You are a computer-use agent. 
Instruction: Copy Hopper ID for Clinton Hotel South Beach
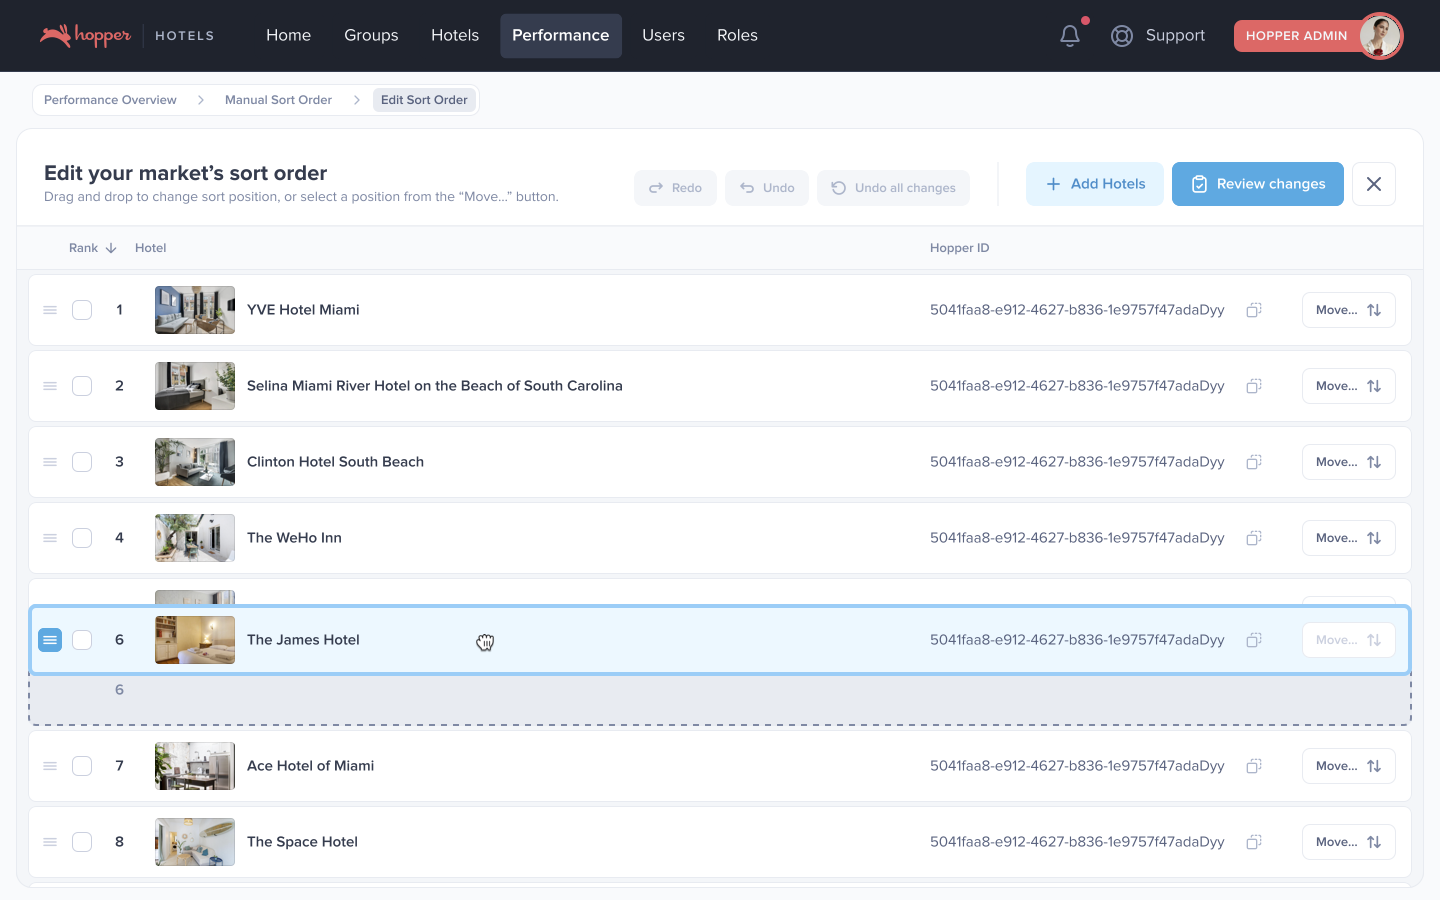(1253, 462)
